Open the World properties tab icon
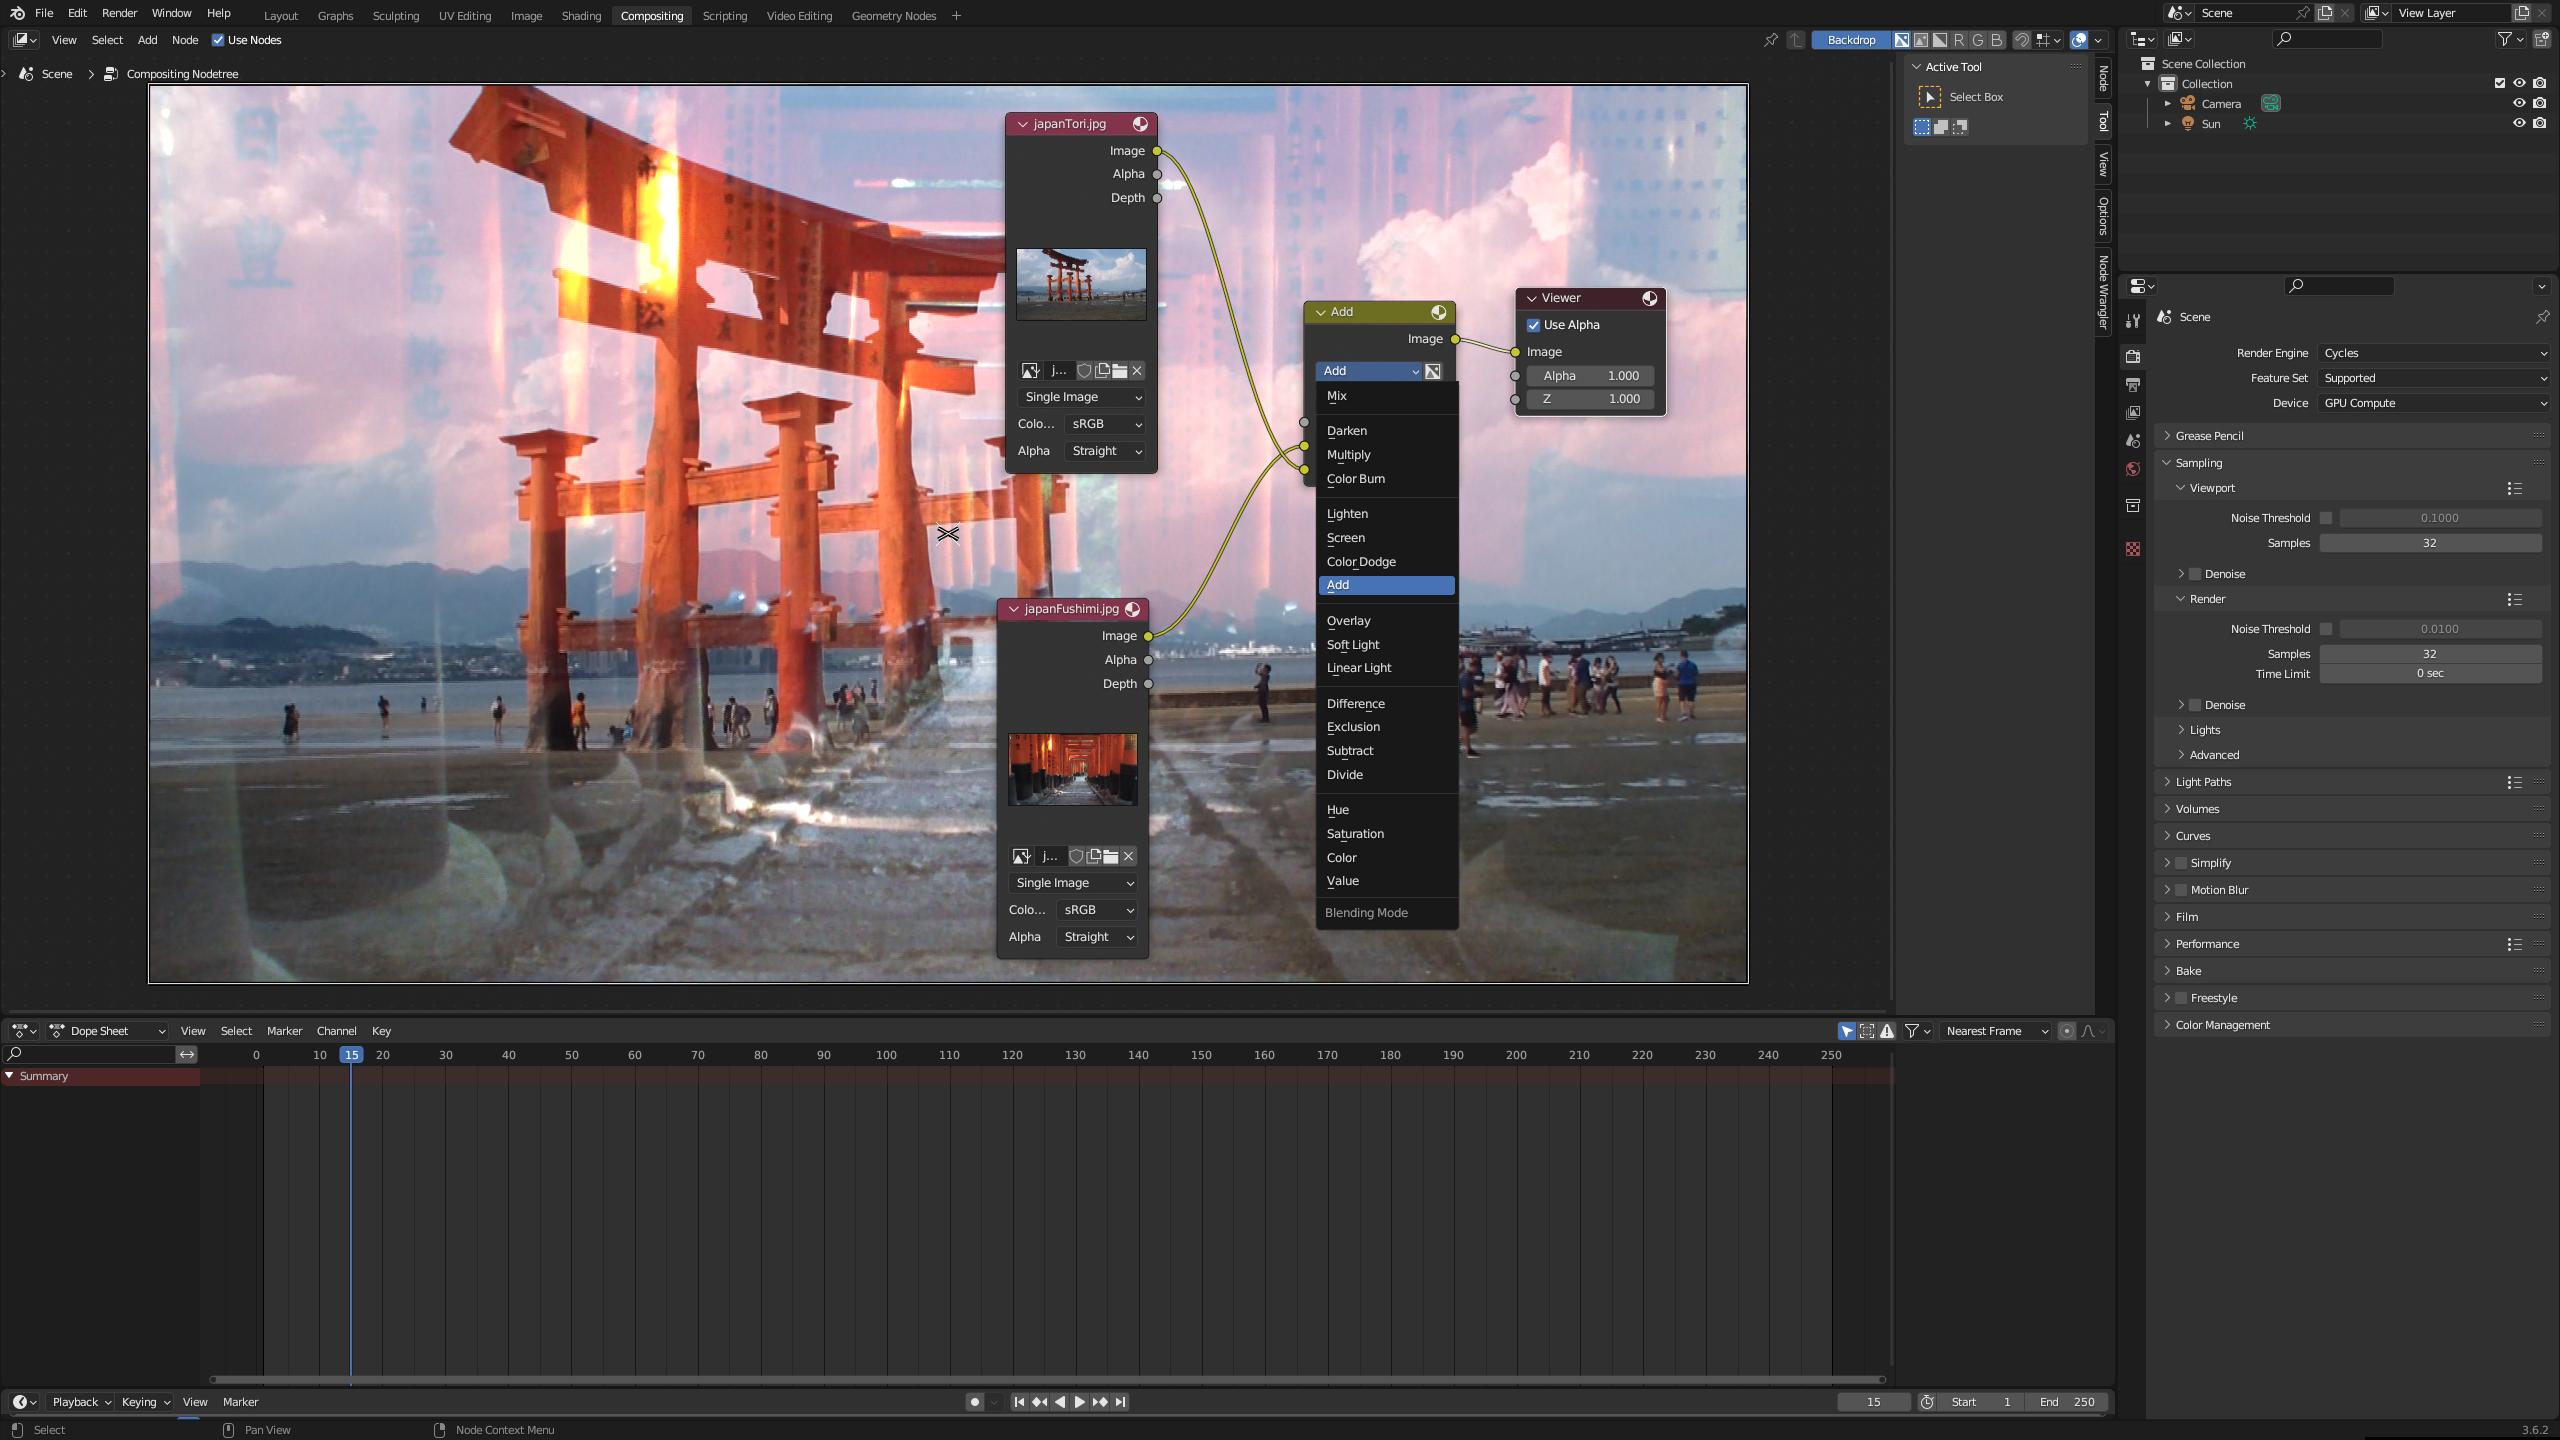This screenshot has height=1440, width=2560. point(2132,469)
